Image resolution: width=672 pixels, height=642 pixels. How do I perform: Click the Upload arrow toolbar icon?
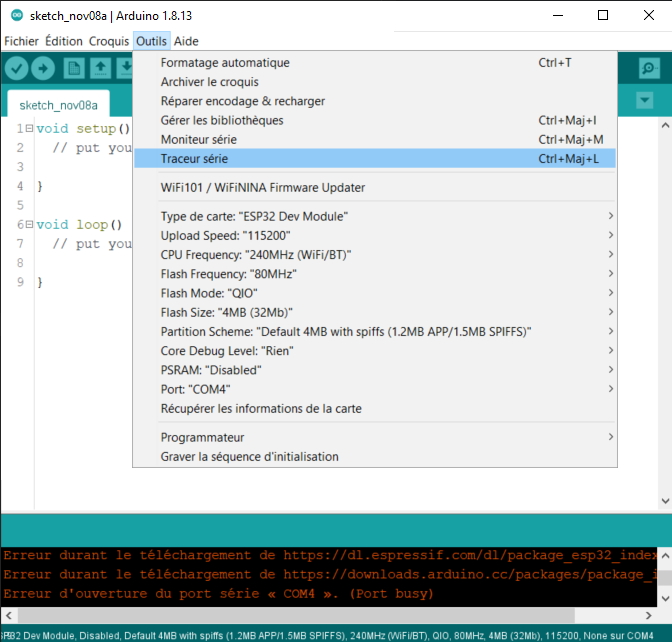pyautogui.click(x=43, y=68)
